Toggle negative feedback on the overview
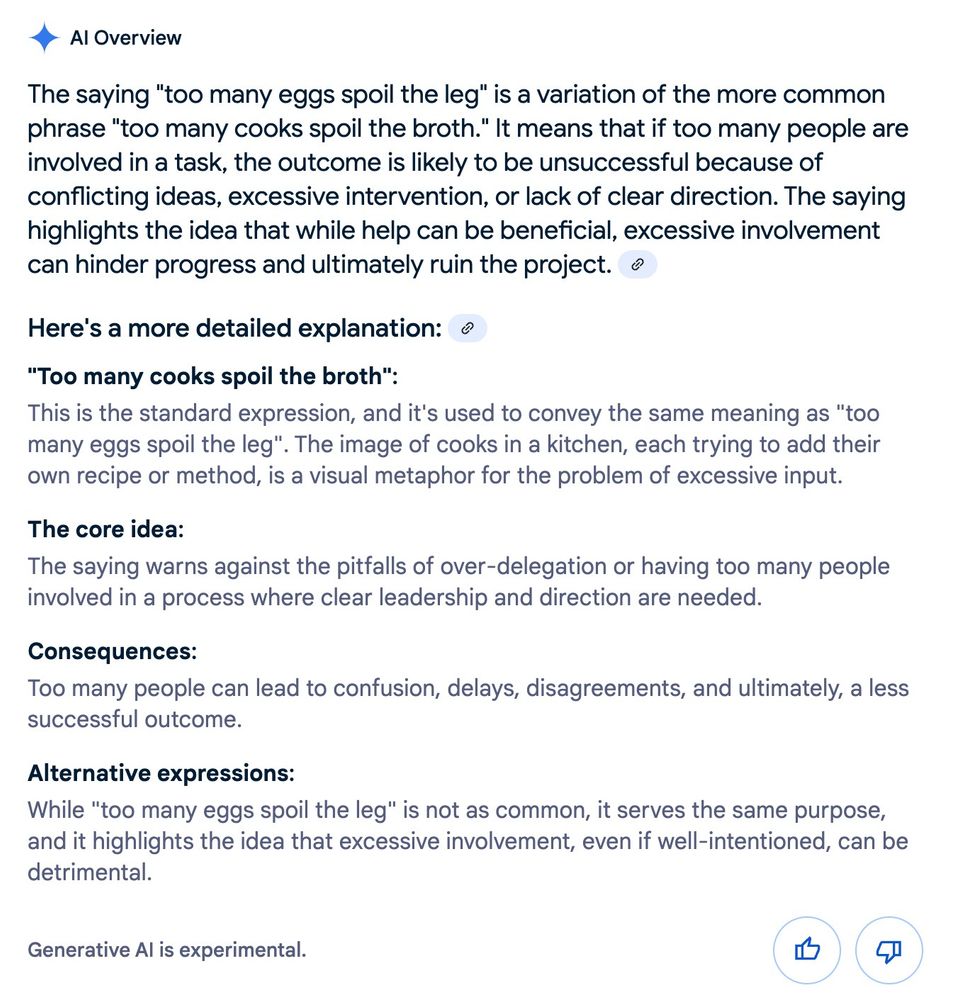Screen dimensions: 955x1000 click(888, 950)
